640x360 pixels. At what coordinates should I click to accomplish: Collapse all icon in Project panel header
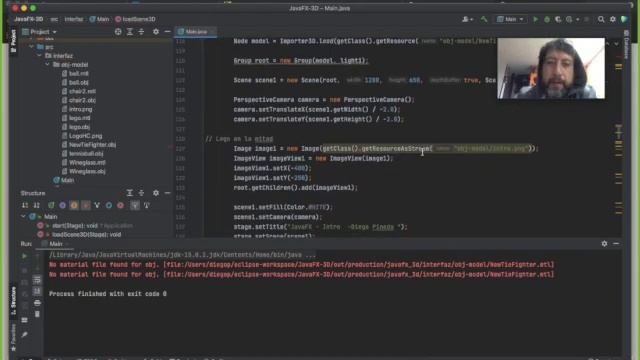[141, 31]
